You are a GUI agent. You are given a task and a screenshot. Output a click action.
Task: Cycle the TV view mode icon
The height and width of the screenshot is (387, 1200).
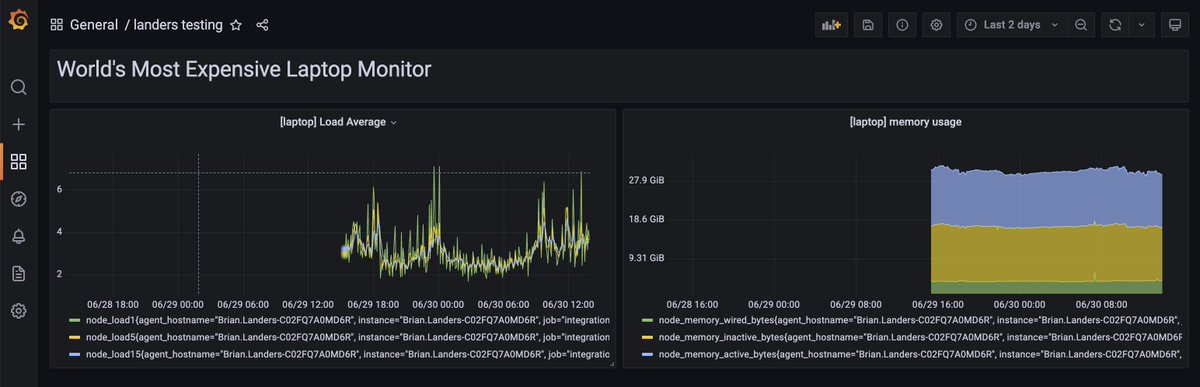click(1175, 25)
